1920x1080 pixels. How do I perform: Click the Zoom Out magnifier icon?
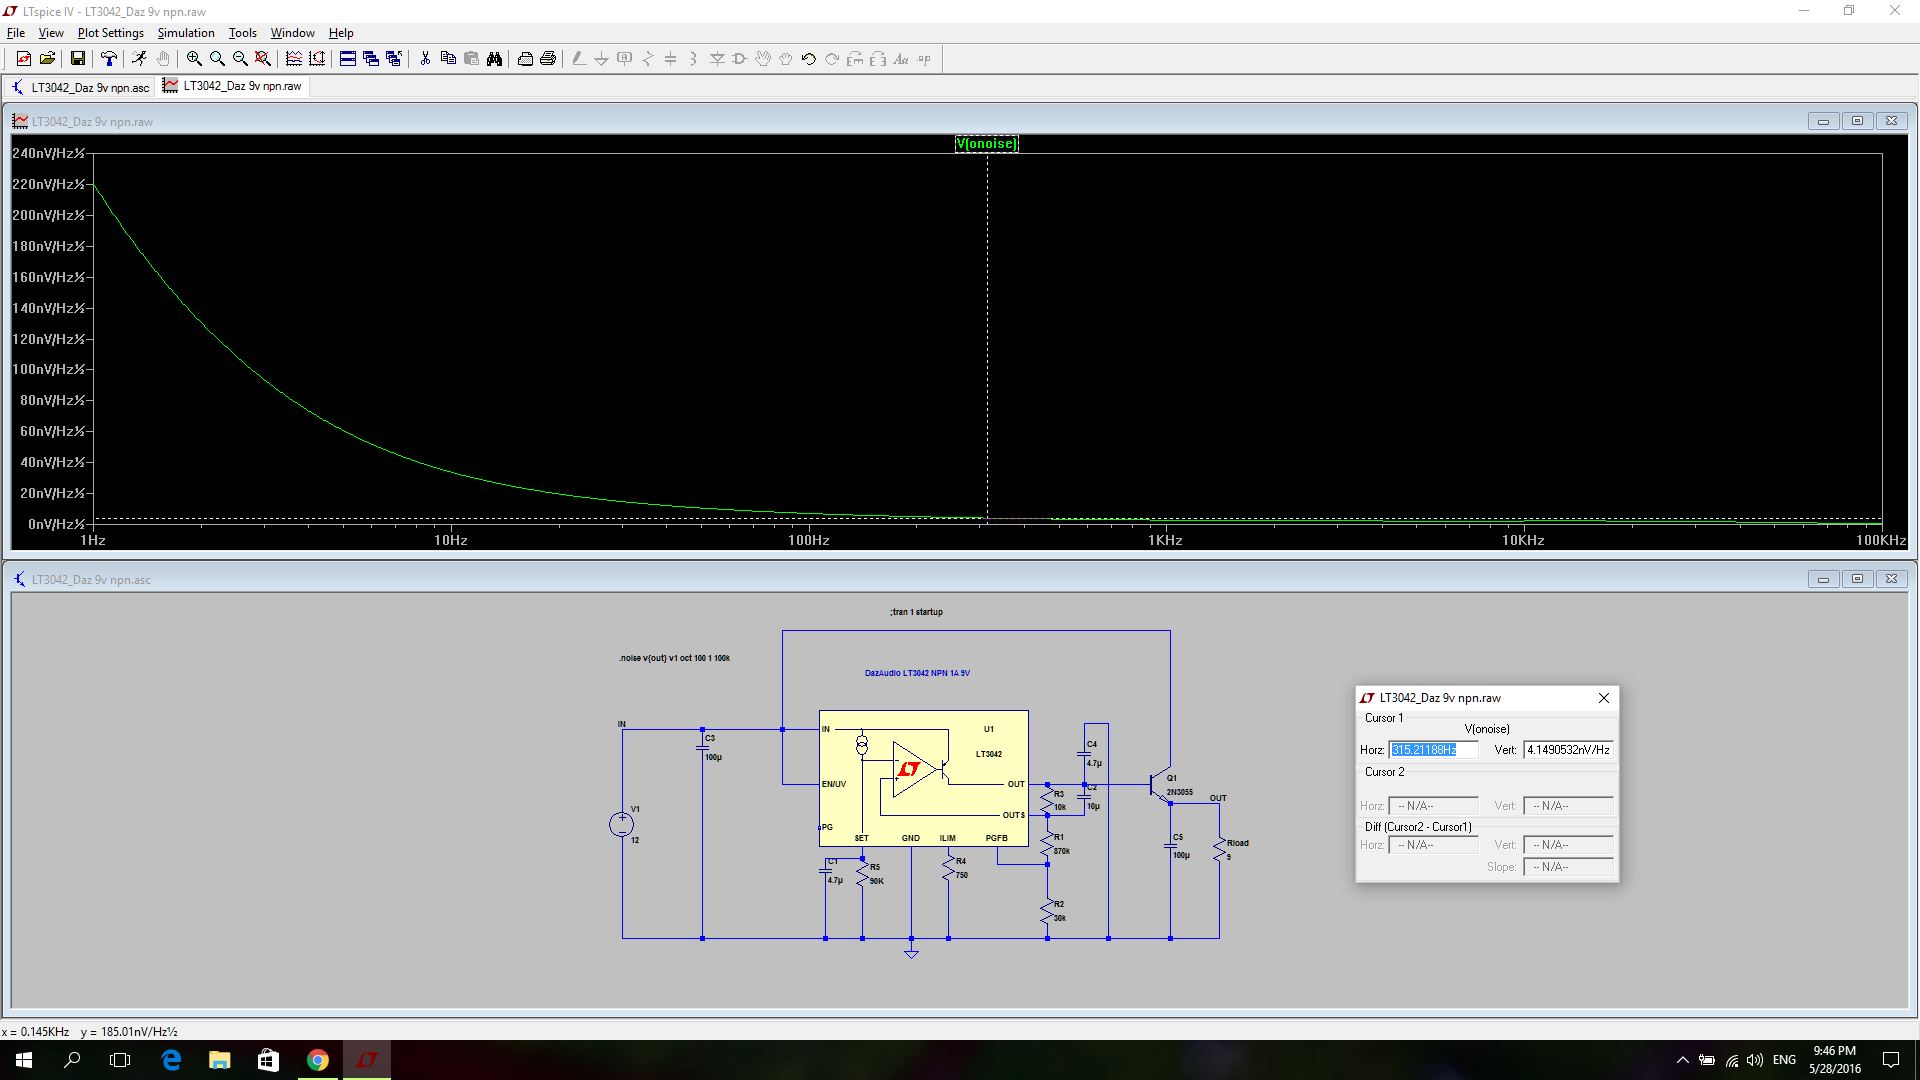[240, 59]
